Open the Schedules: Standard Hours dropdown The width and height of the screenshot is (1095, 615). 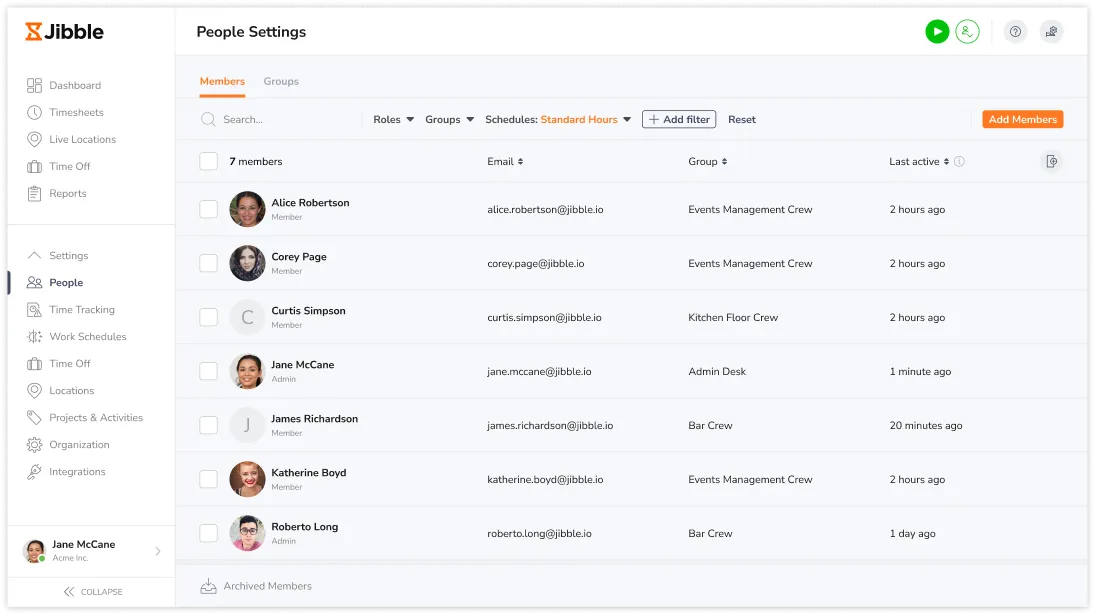[x=558, y=120]
